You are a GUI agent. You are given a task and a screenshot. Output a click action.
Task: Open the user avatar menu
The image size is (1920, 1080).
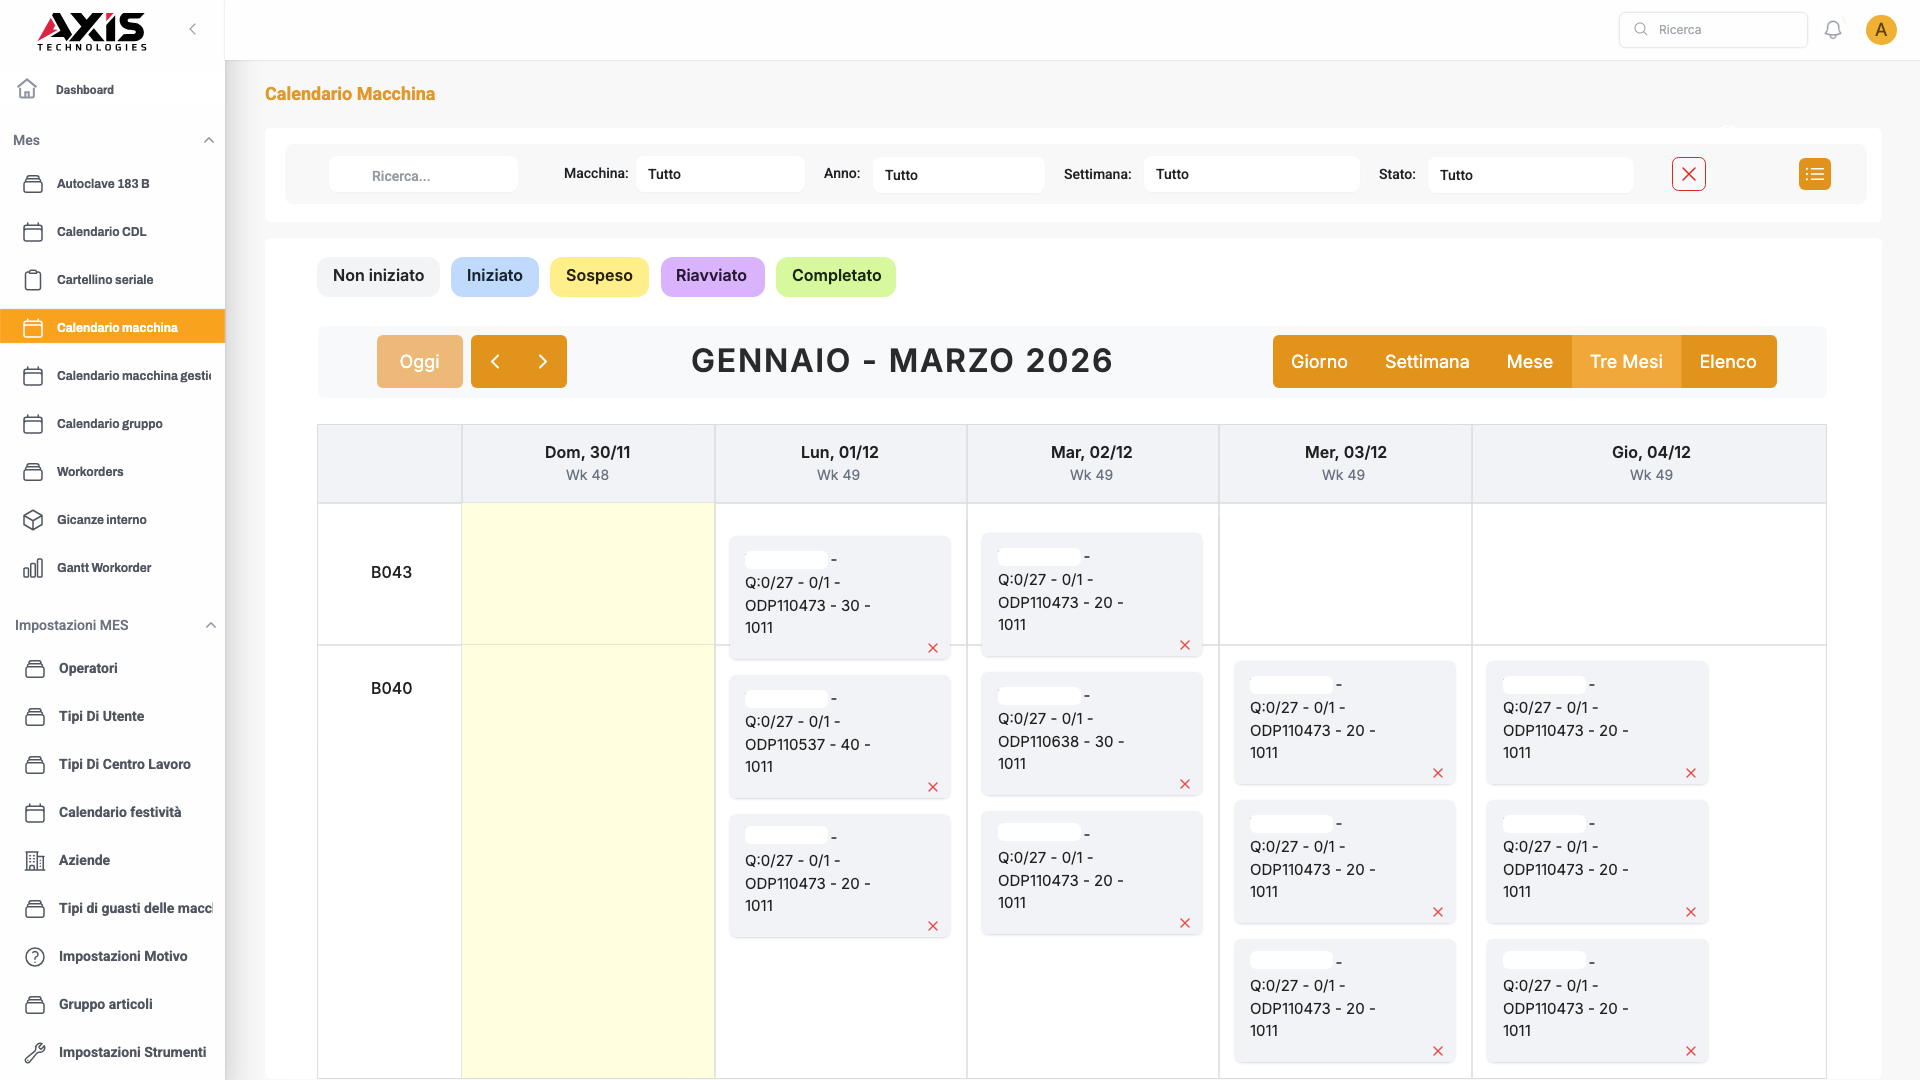coord(1880,30)
